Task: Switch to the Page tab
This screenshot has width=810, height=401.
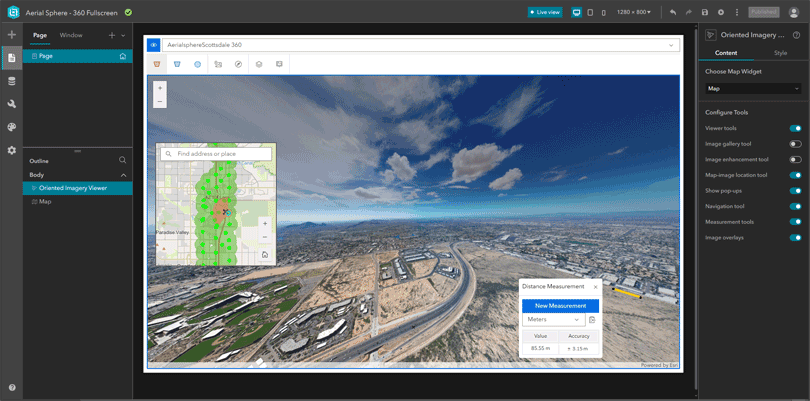Action: click(x=40, y=36)
